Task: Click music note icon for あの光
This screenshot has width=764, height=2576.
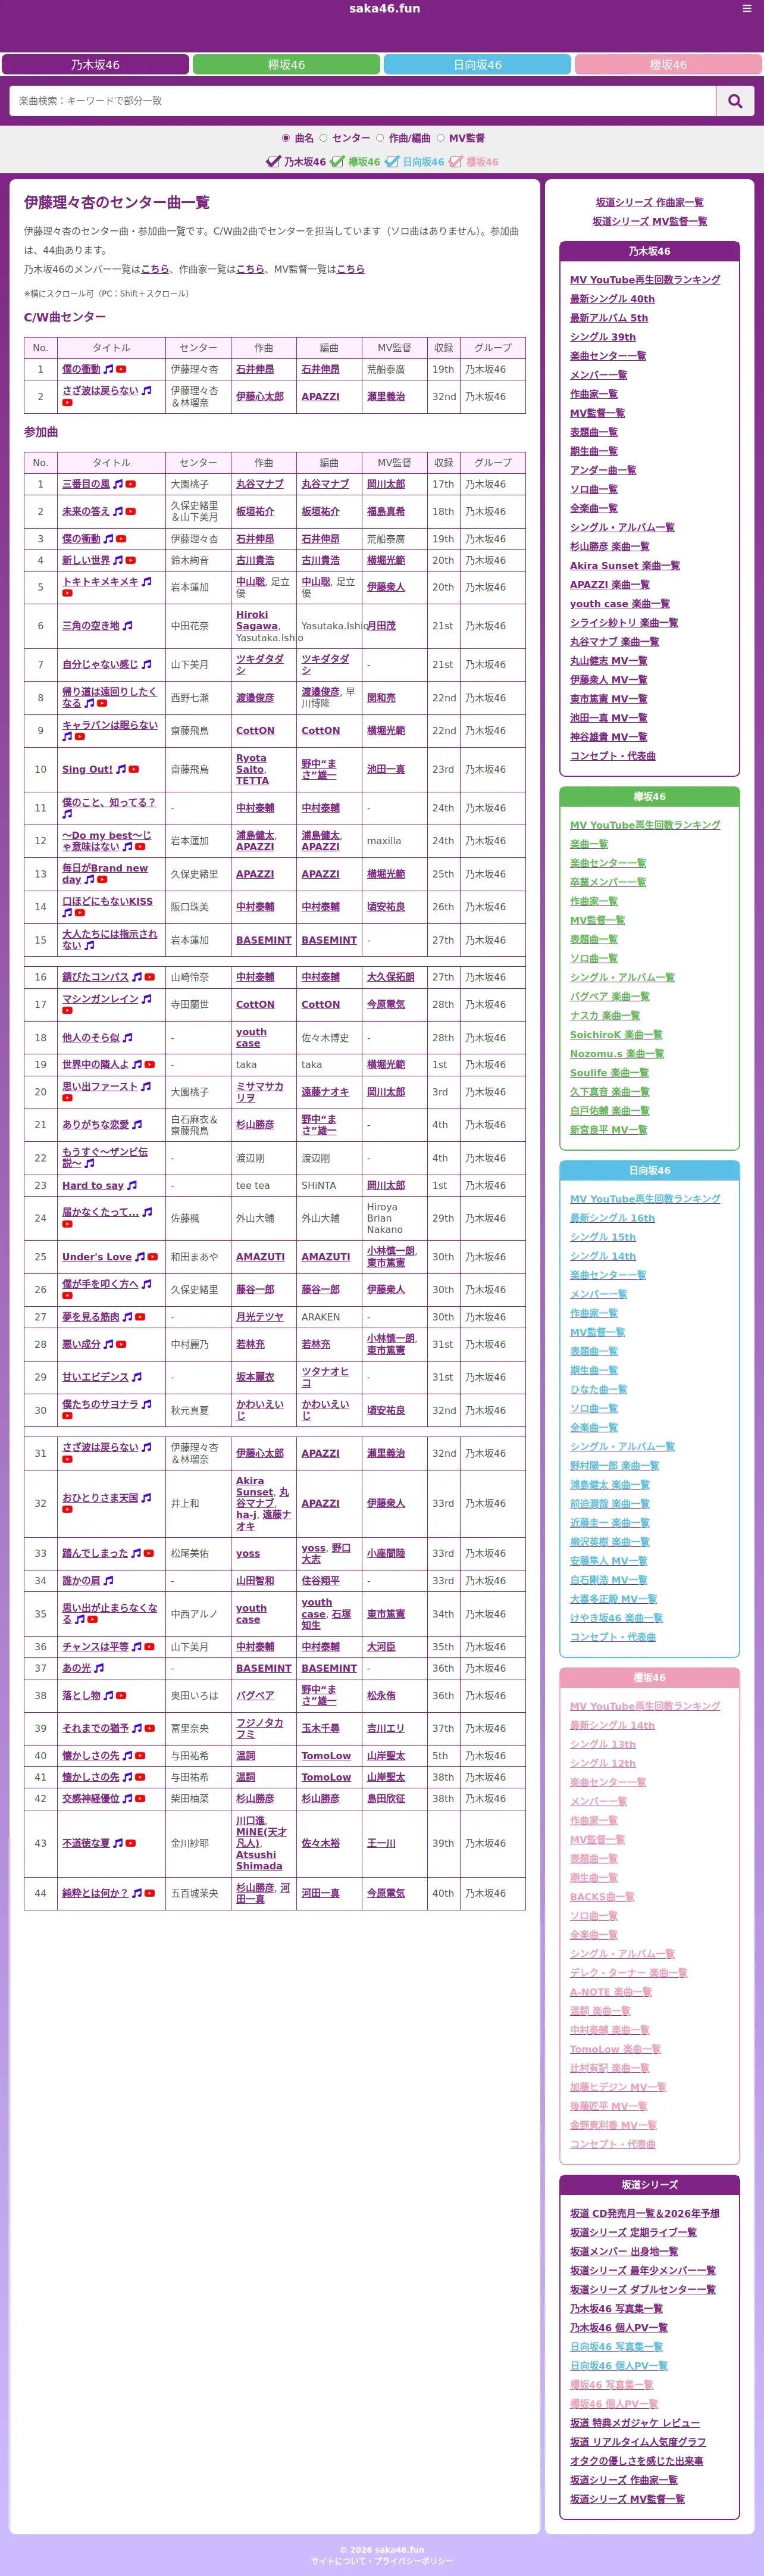Action: click(x=99, y=1668)
